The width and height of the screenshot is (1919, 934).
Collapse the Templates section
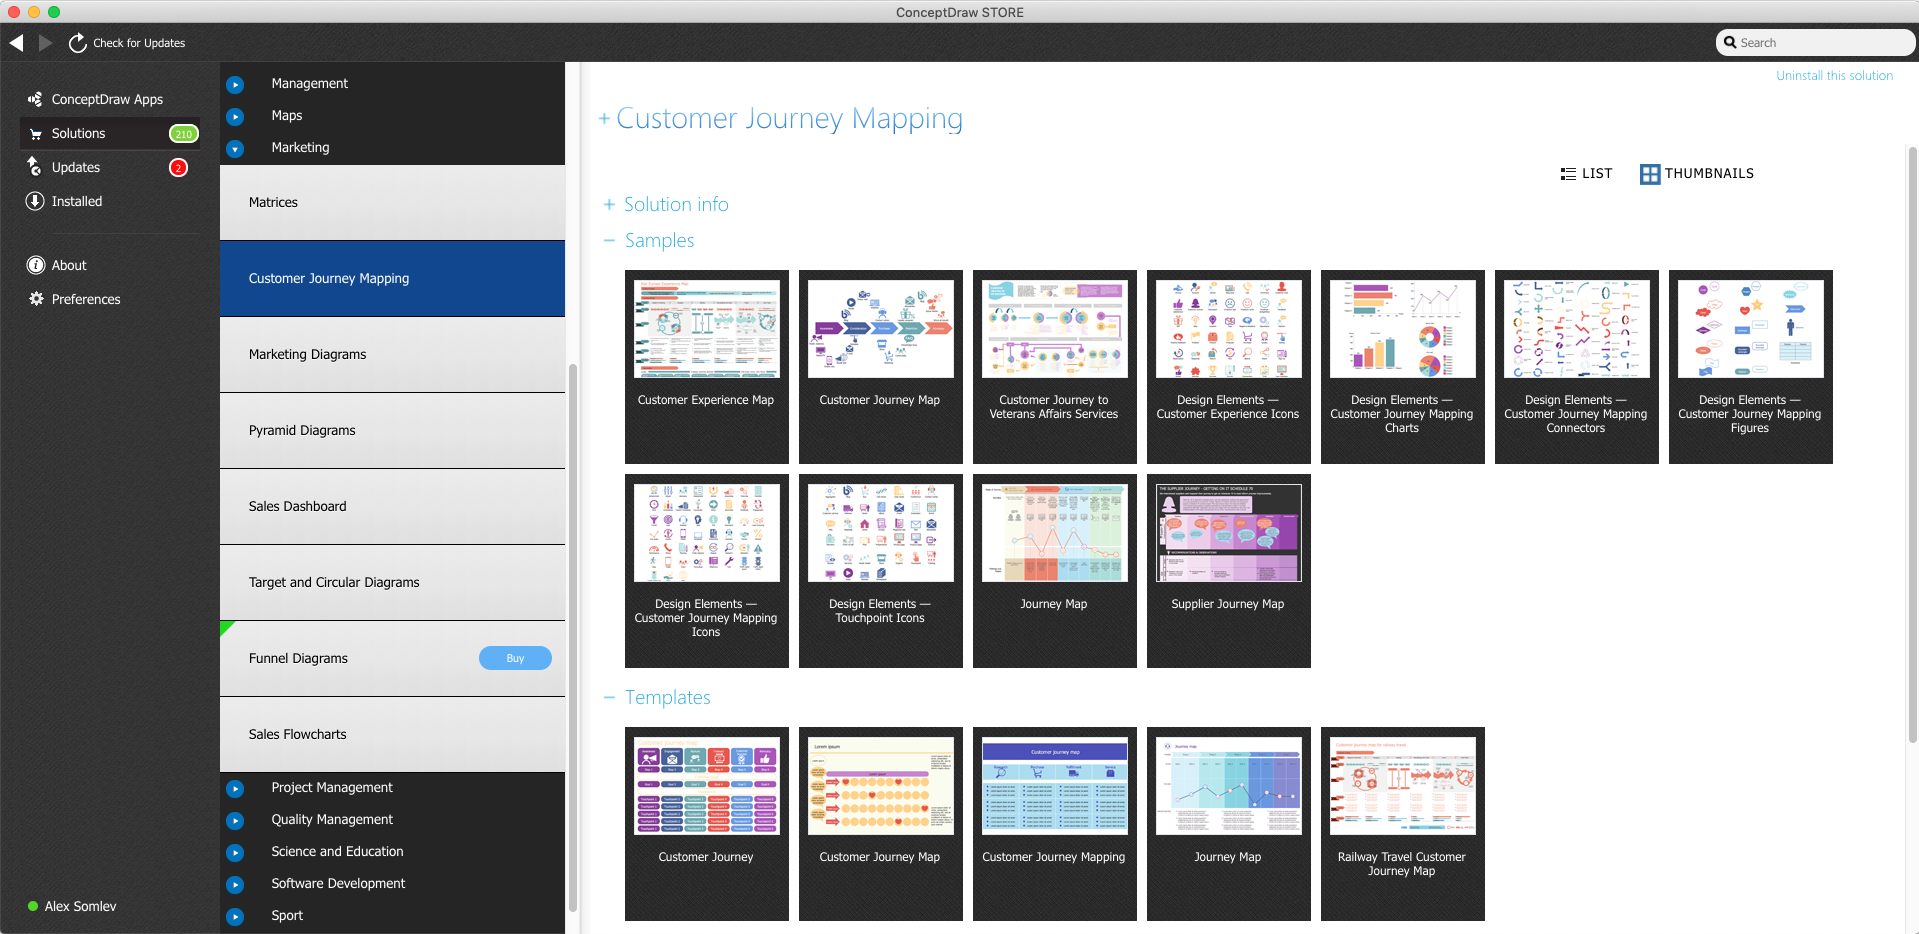[x=609, y=697]
